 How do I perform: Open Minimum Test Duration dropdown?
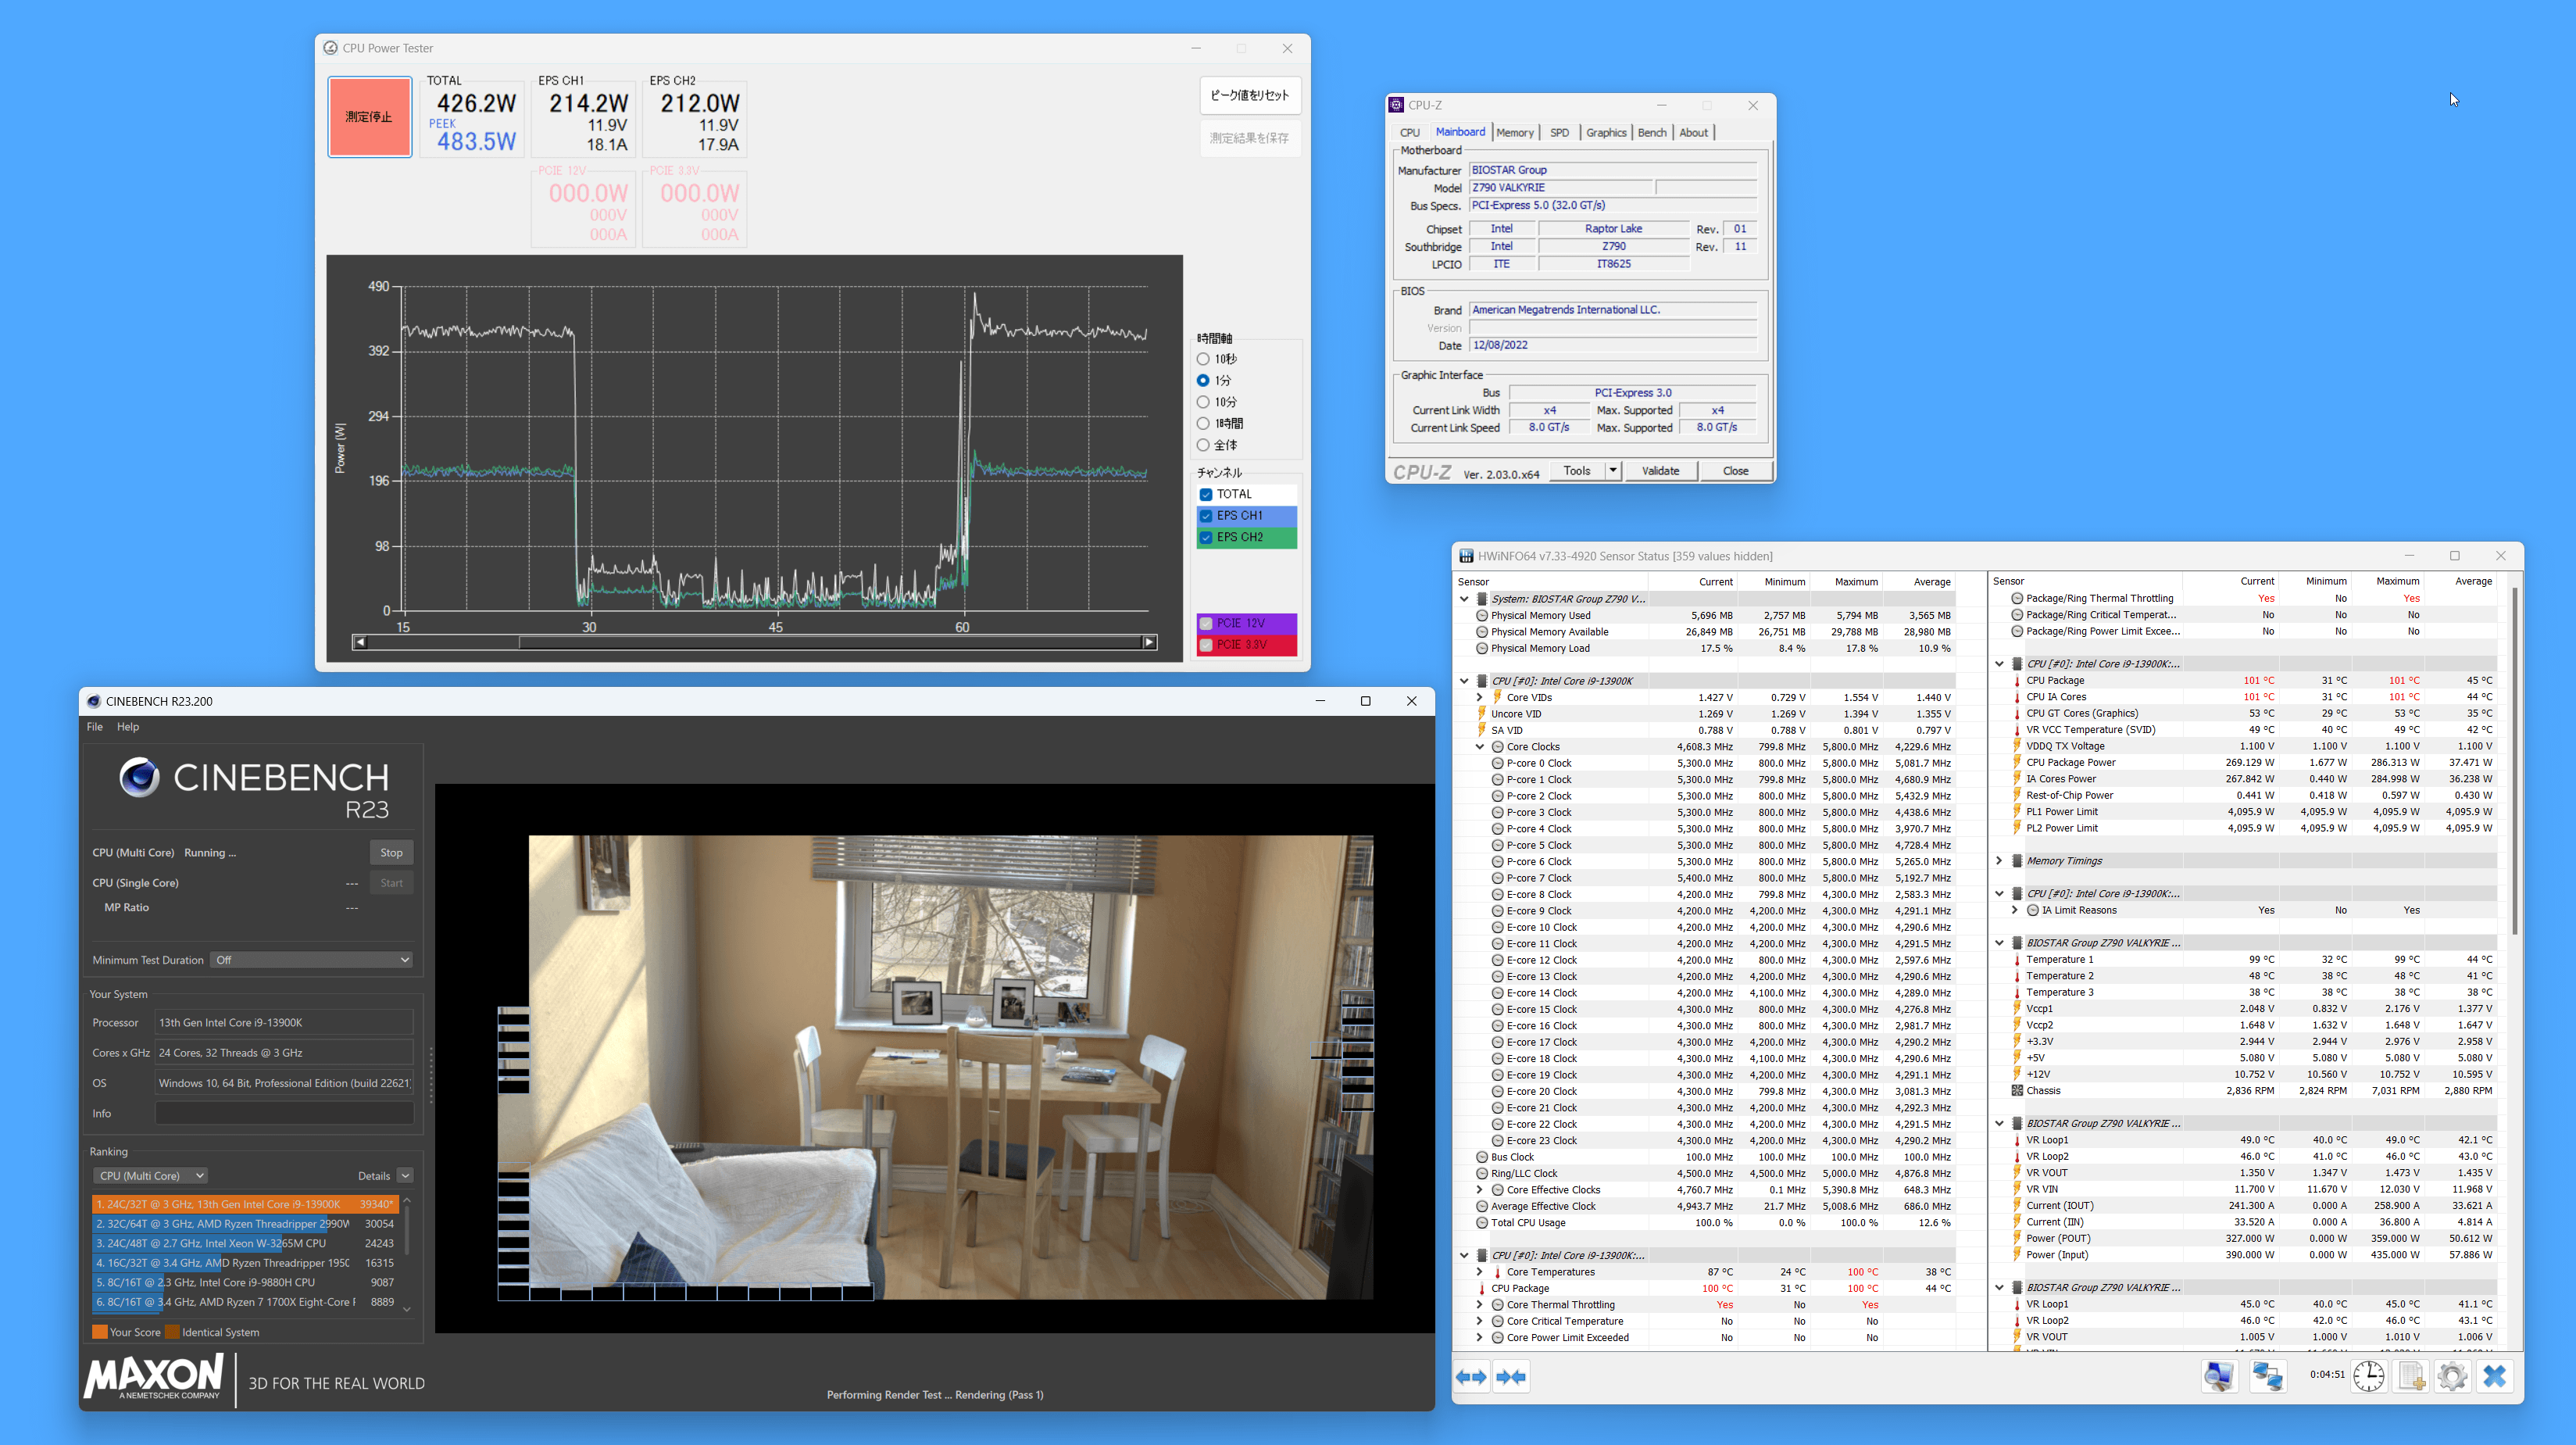tap(311, 960)
